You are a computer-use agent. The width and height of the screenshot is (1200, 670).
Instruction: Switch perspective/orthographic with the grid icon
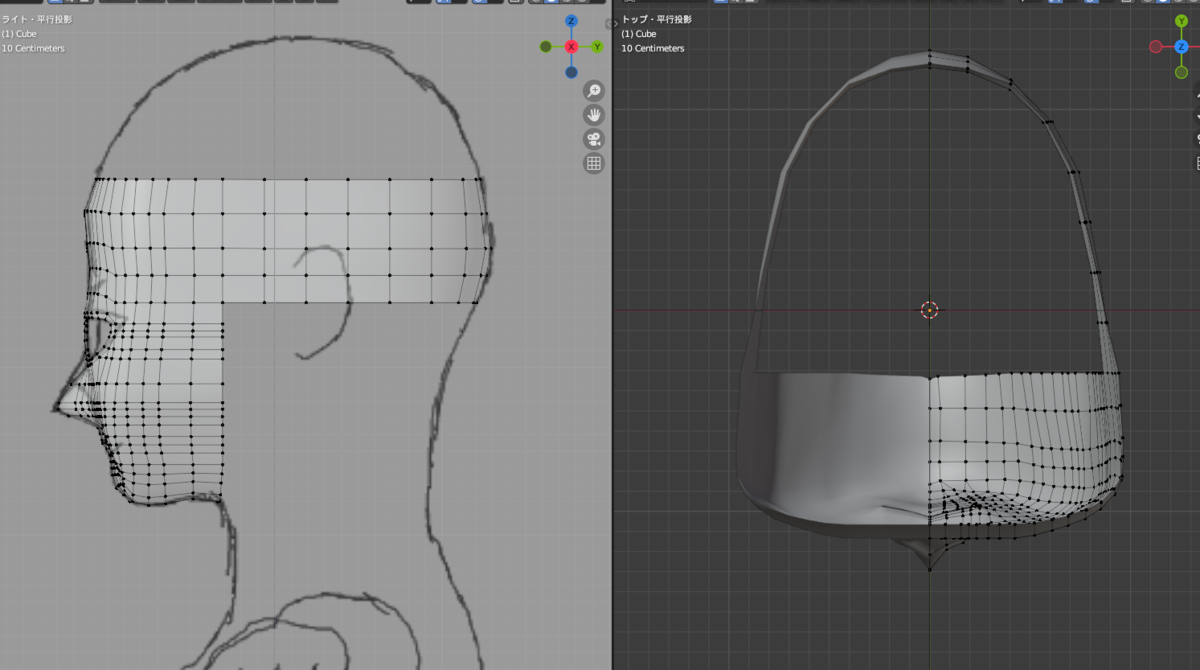(594, 163)
